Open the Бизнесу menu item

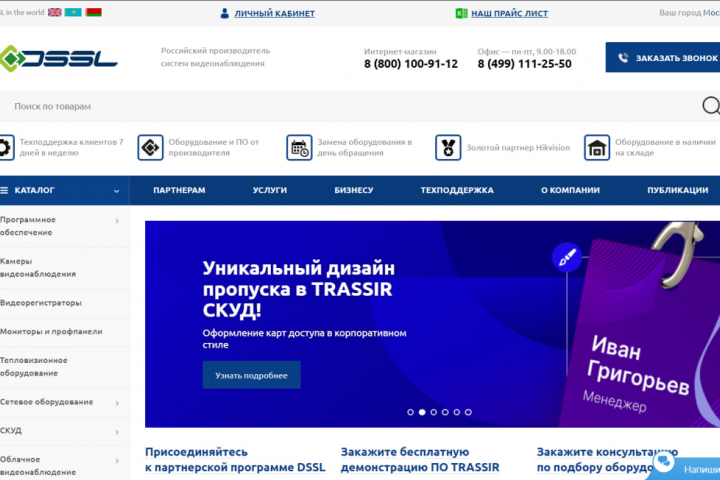354,190
